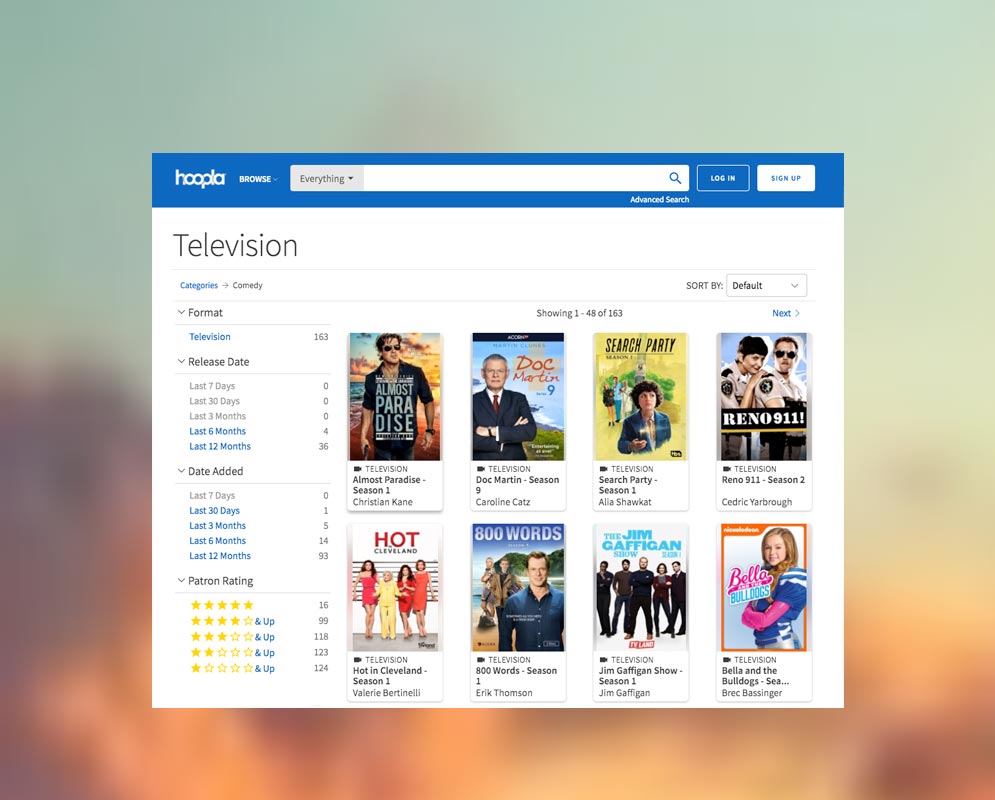Filter Date Added by Last 6 Months
The width and height of the screenshot is (995, 800).
(x=217, y=541)
